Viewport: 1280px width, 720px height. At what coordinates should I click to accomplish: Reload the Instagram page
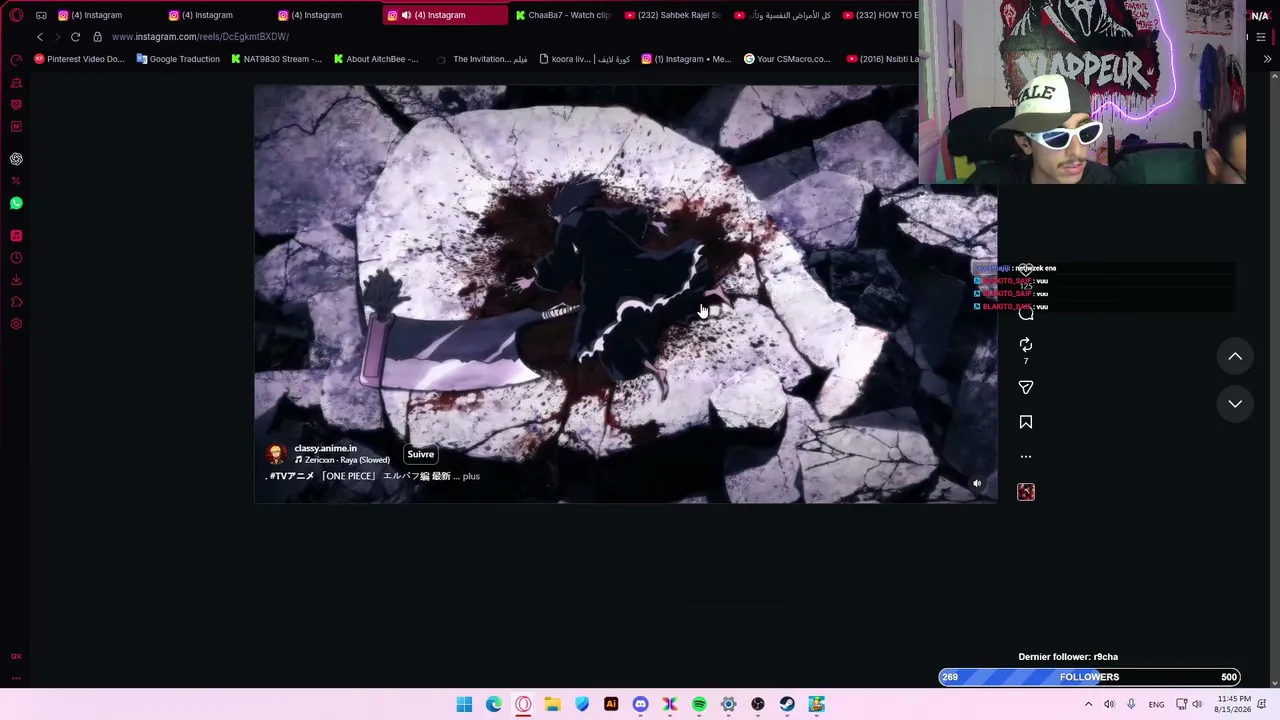click(x=75, y=37)
